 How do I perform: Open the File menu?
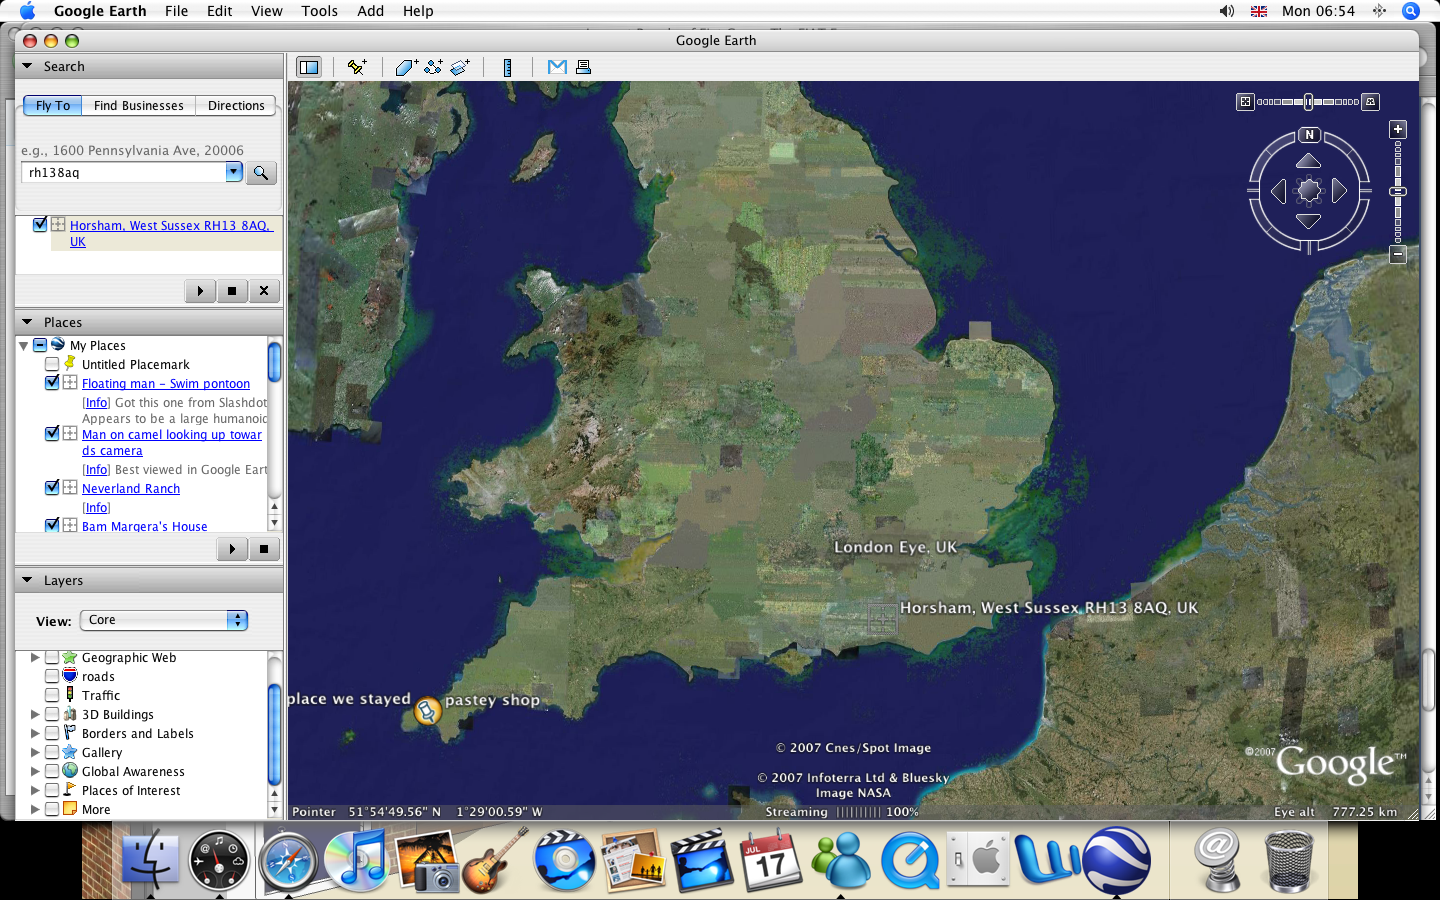(x=177, y=11)
